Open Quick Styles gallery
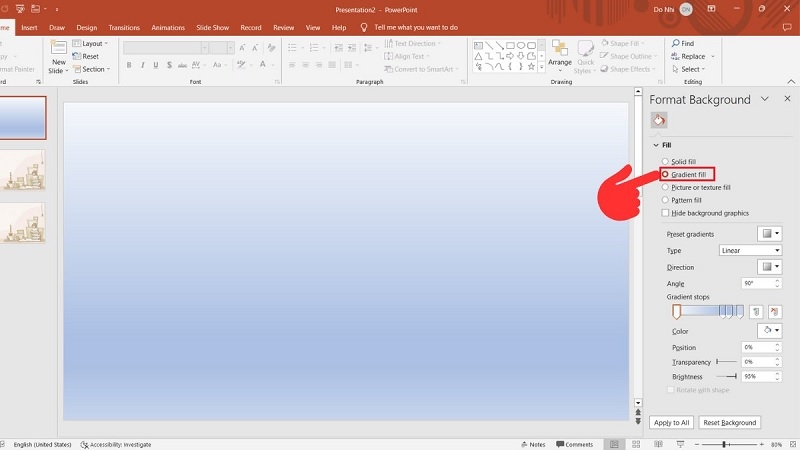This screenshot has height=450, width=800. click(585, 57)
